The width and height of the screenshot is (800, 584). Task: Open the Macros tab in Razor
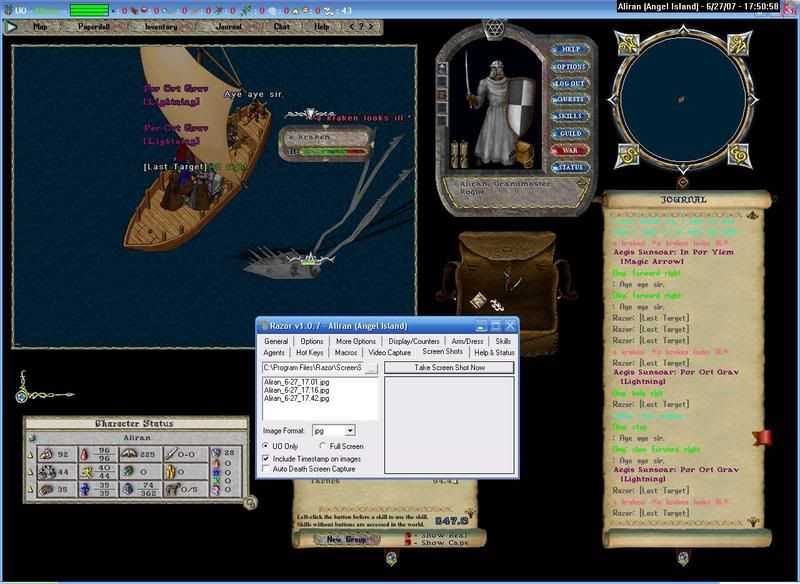(346, 352)
